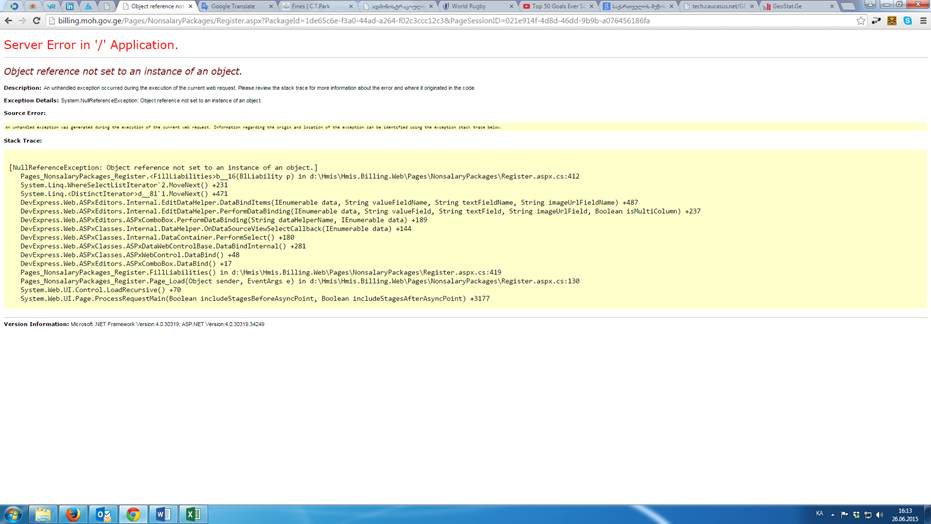Close the Google Translate tab

point(269,6)
